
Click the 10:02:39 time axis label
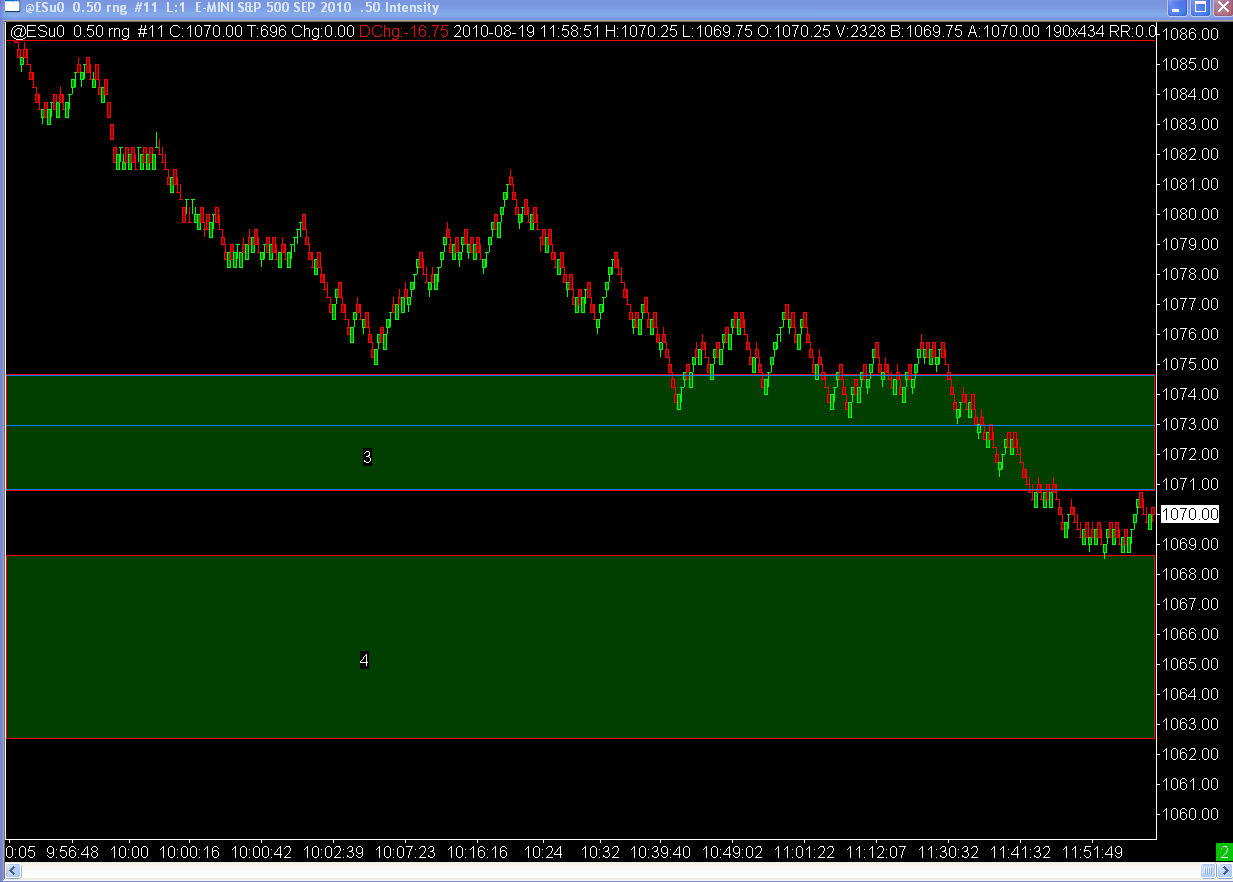[x=335, y=852]
